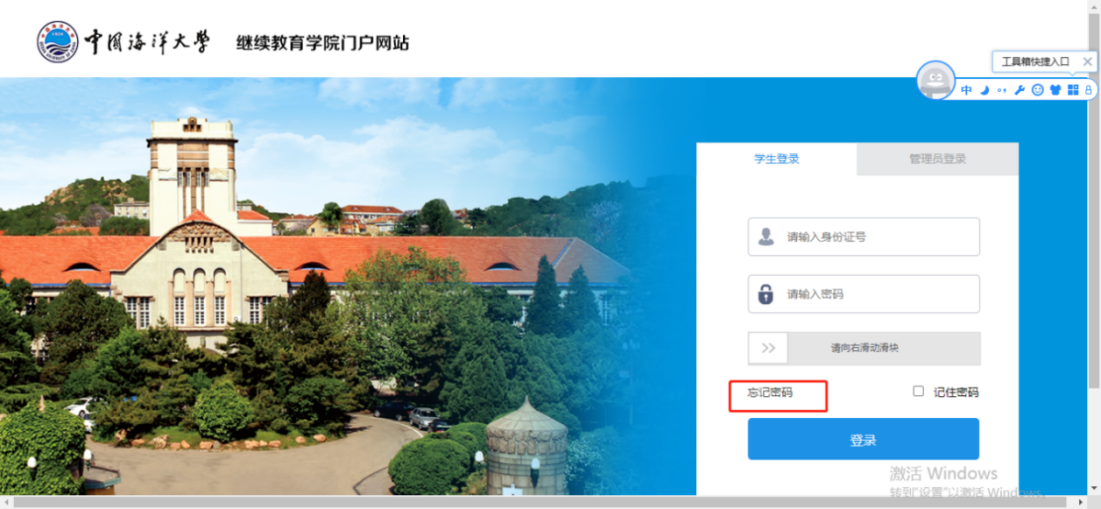Viewport: 1101px width, 509px height.
Task: Switch to the 管理员登录 tab
Action: 937,159
